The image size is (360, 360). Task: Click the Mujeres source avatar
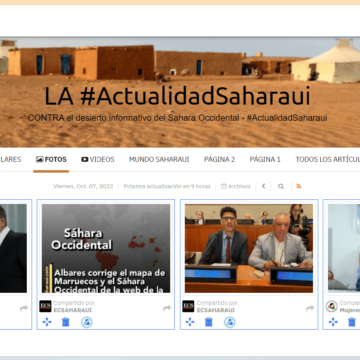(x=332, y=306)
